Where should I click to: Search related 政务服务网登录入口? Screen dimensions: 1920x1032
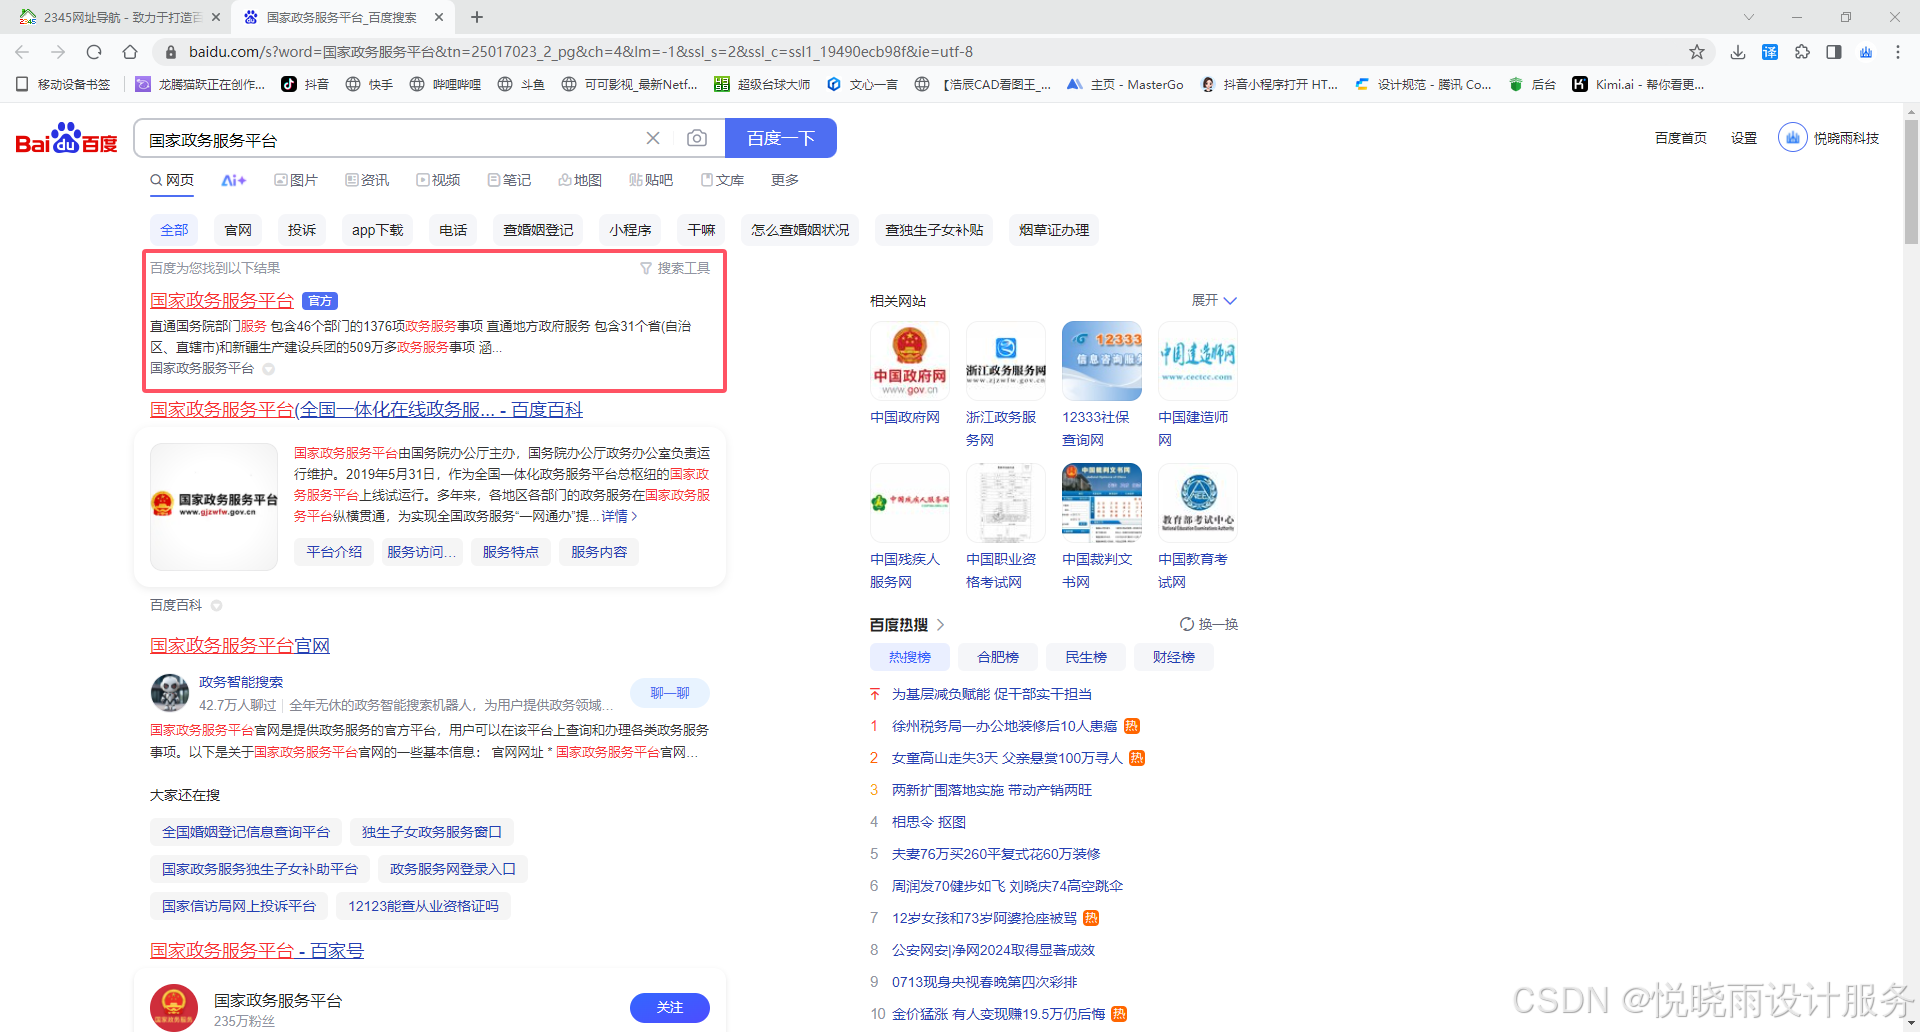pyautogui.click(x=452, y=869)
